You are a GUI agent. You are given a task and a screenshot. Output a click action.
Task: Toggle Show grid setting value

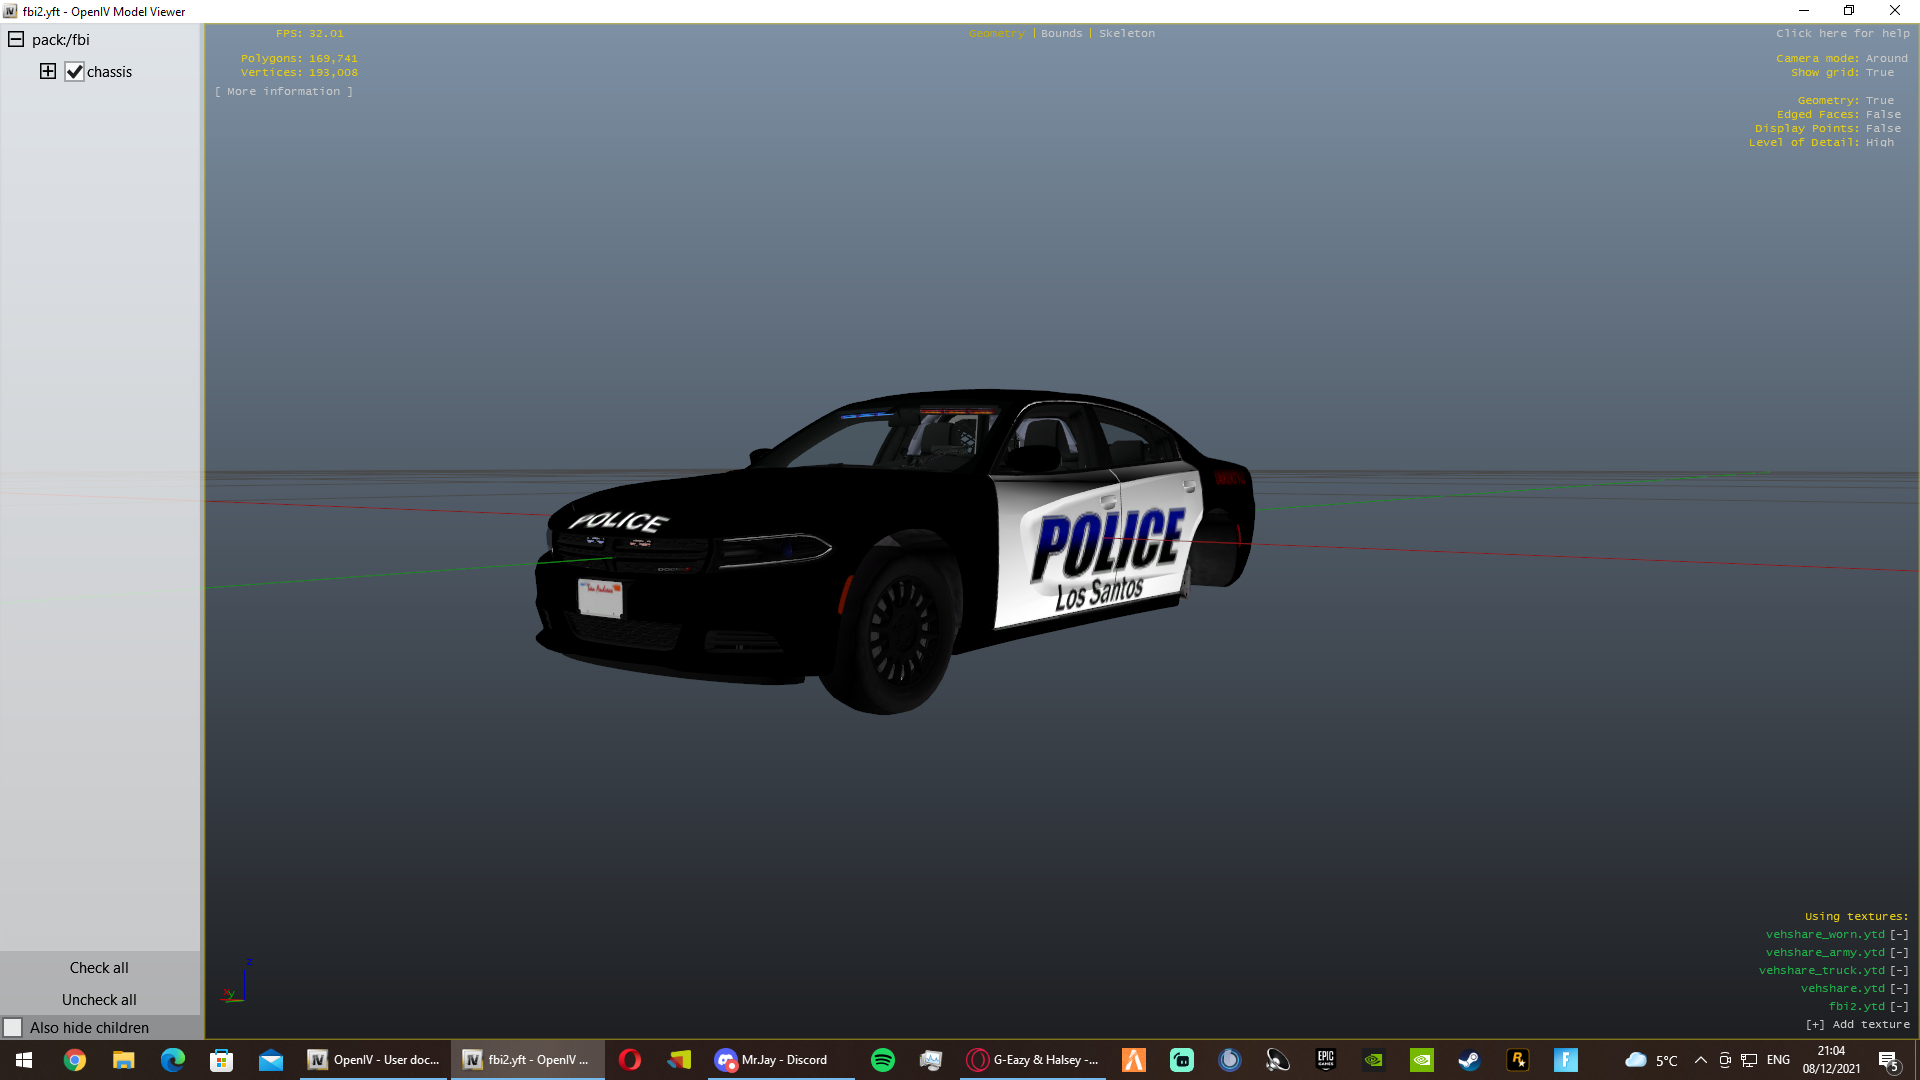(x=1879, y=73)
